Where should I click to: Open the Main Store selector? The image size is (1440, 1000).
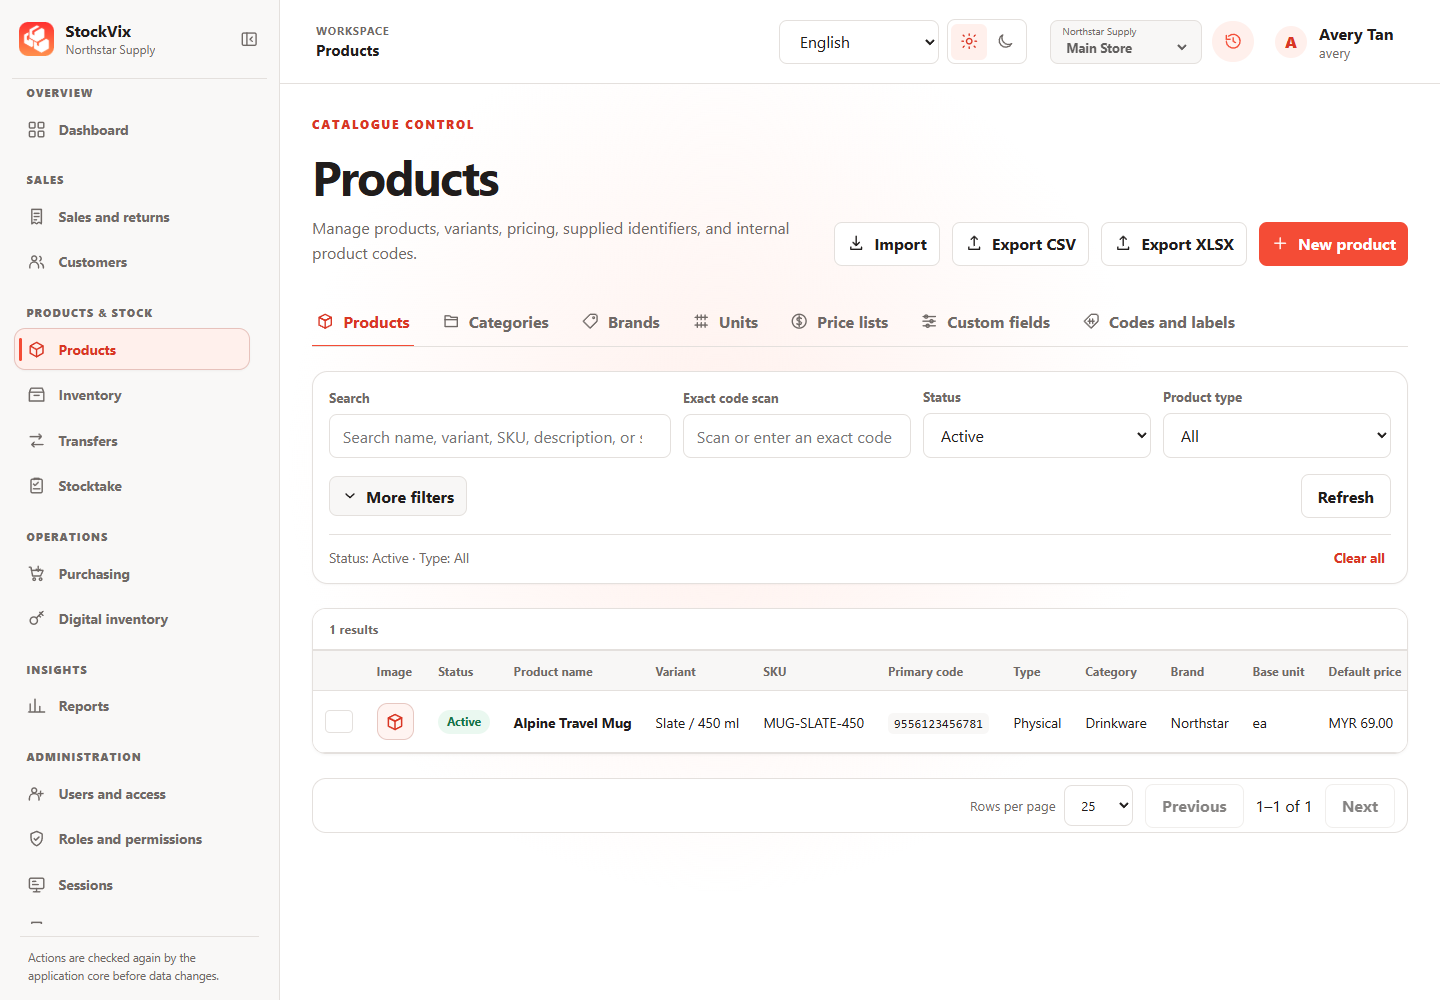1126,42
